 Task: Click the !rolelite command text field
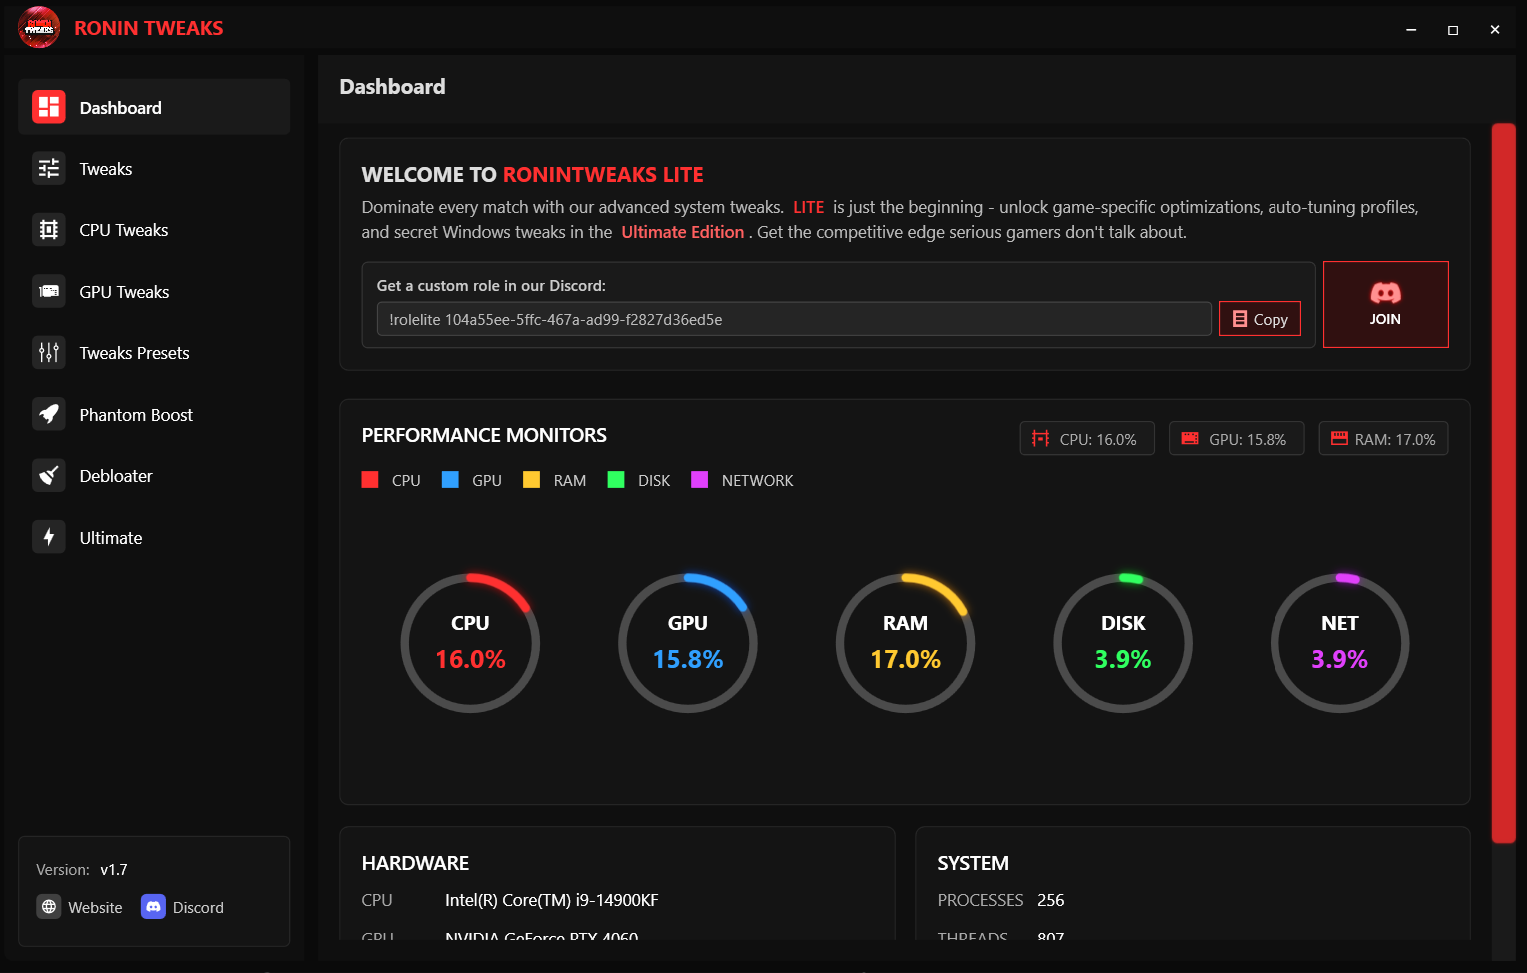click(x=794, y=319)
